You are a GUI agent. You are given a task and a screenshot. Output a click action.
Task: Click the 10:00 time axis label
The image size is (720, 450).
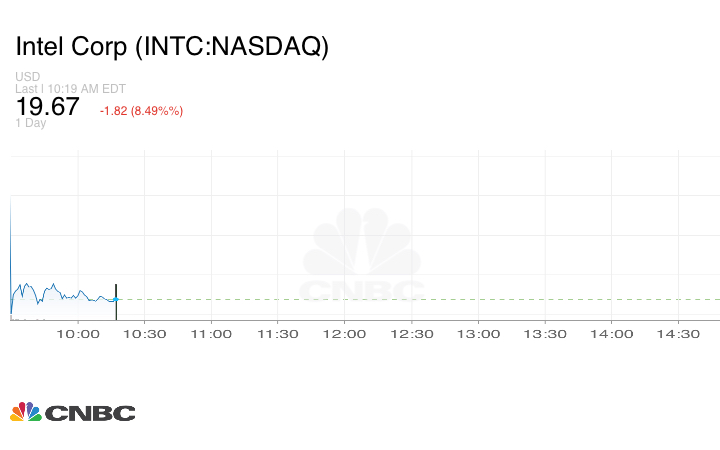(x=78, y=334)
